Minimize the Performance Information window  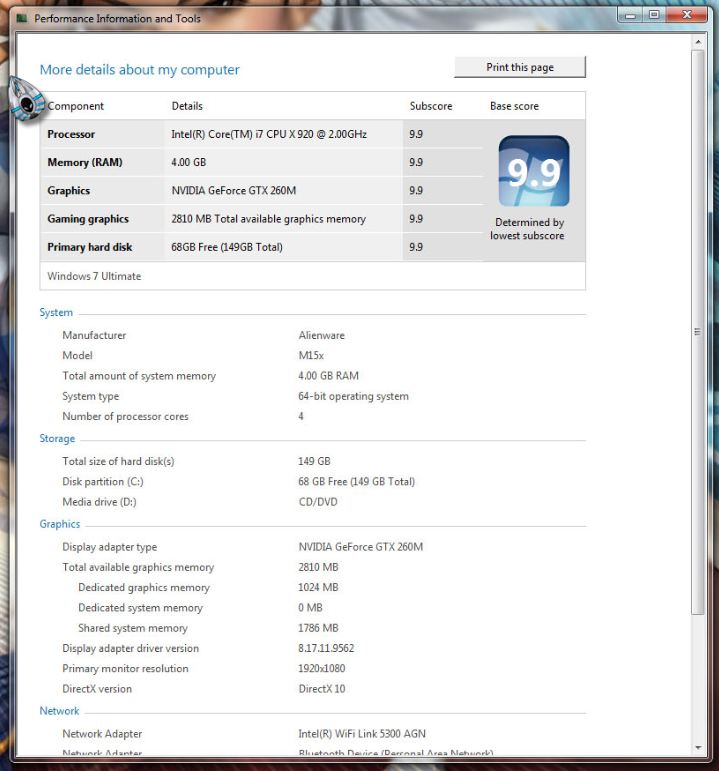coord(630,15)
